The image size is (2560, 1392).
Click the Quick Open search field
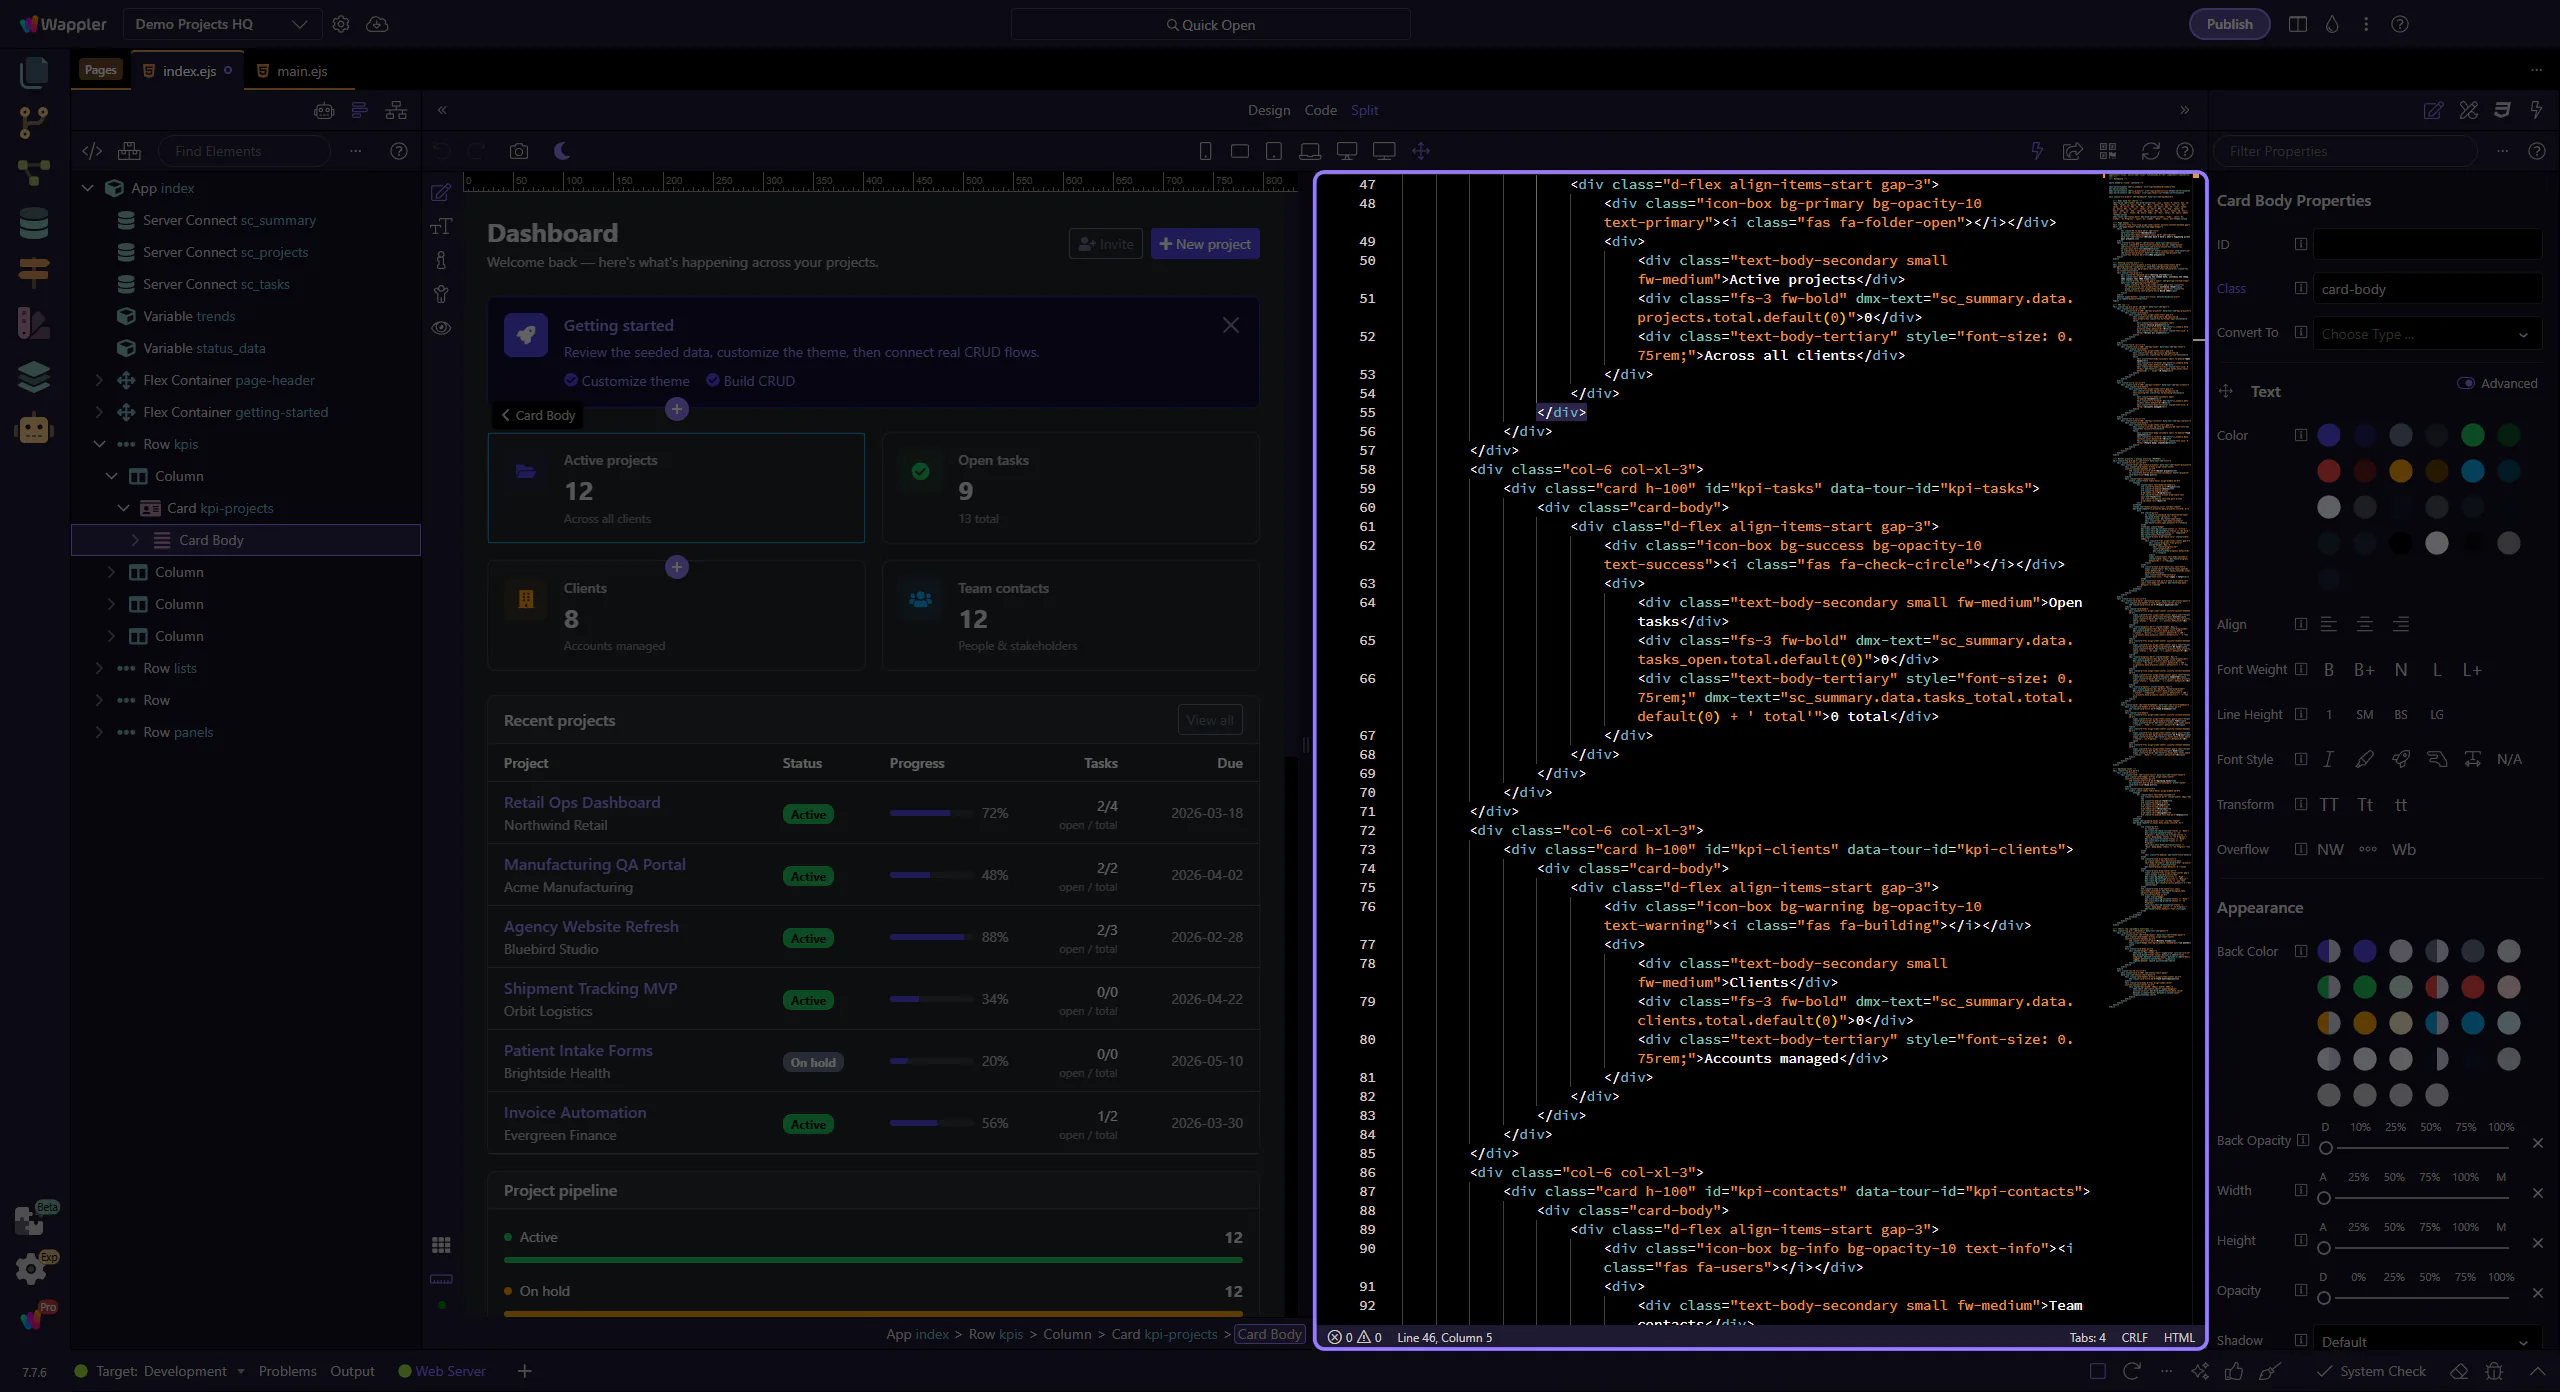(x=1210, y=24)
